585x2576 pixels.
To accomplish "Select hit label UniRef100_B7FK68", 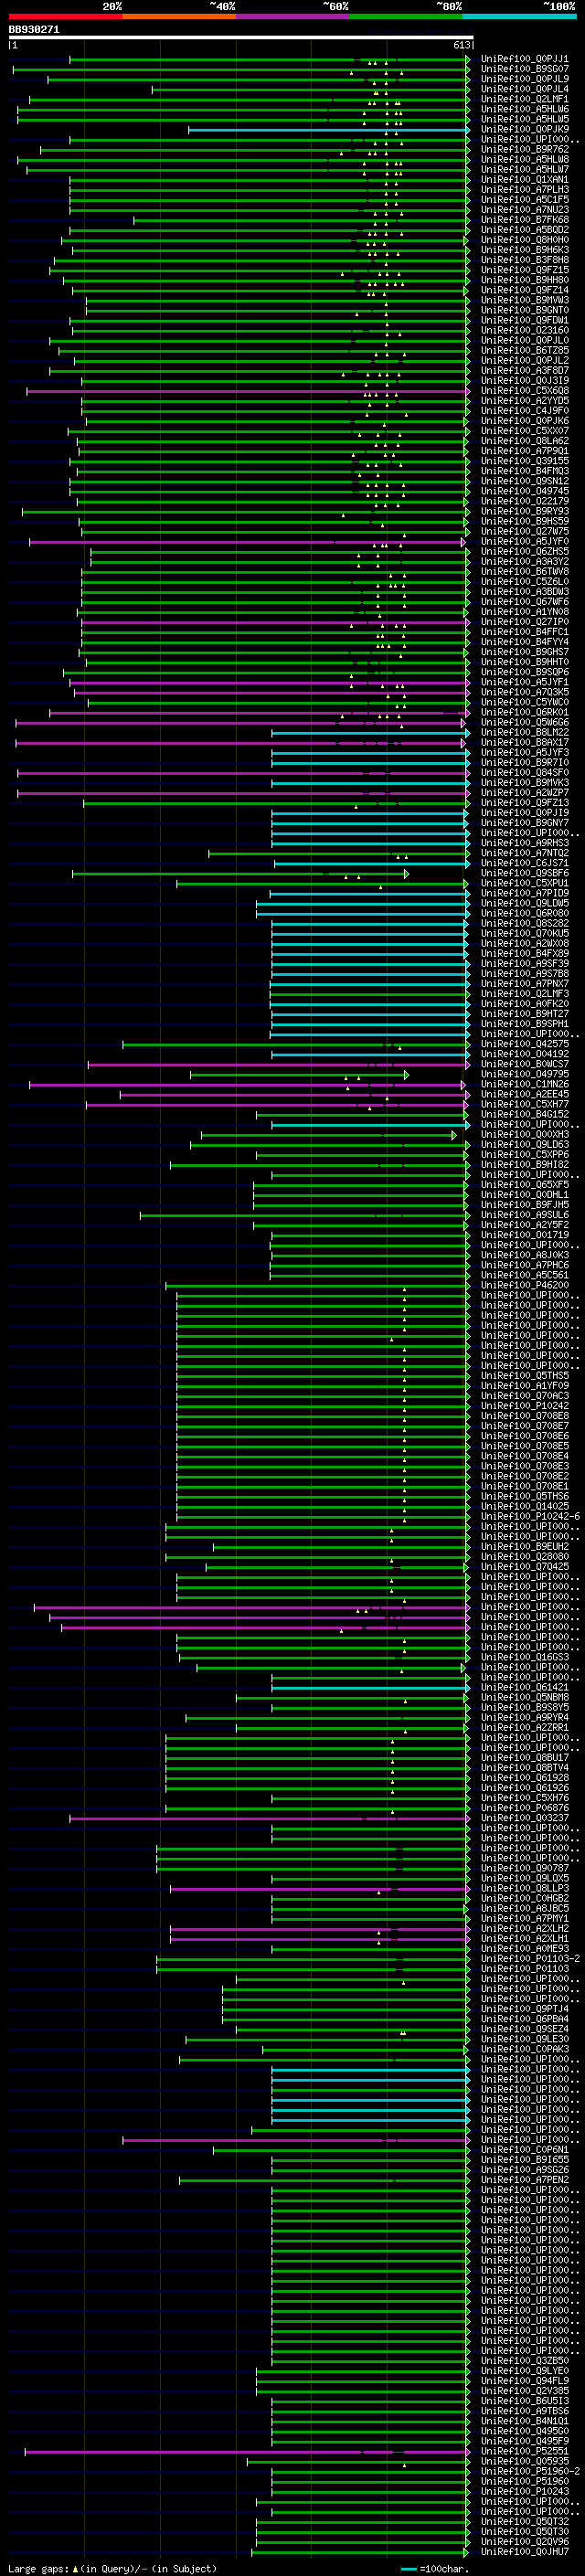I will [524, 220].
